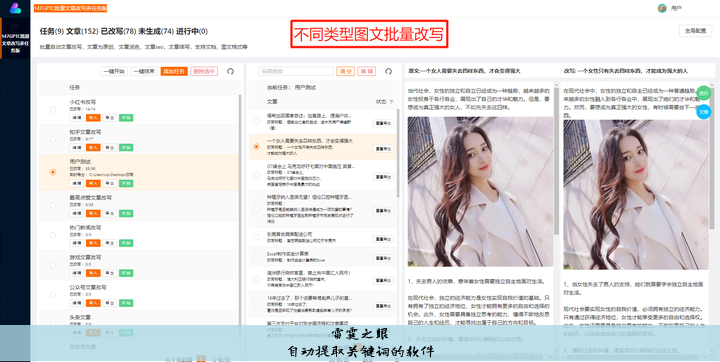Click the re-export button for 一个女人需要失去四样东西 article

point(383,148)
